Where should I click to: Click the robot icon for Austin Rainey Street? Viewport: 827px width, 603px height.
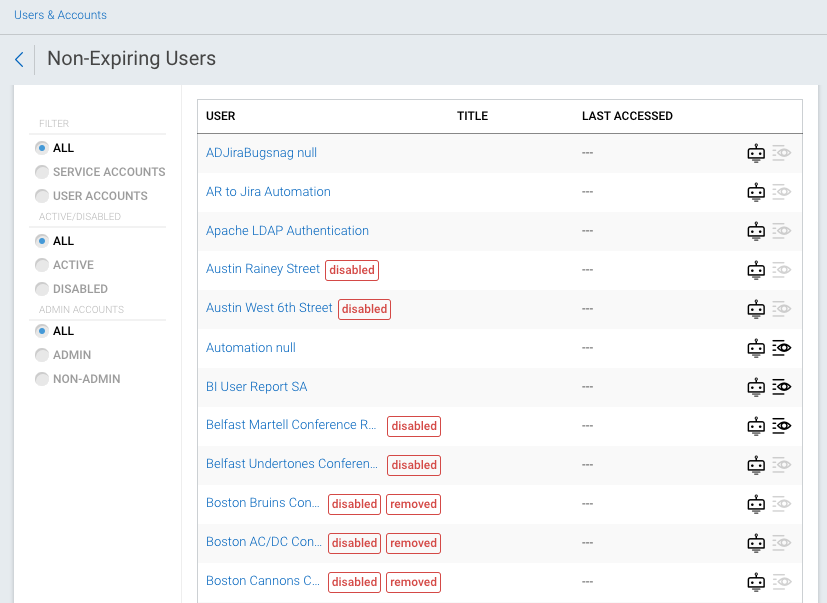(756, 270)
